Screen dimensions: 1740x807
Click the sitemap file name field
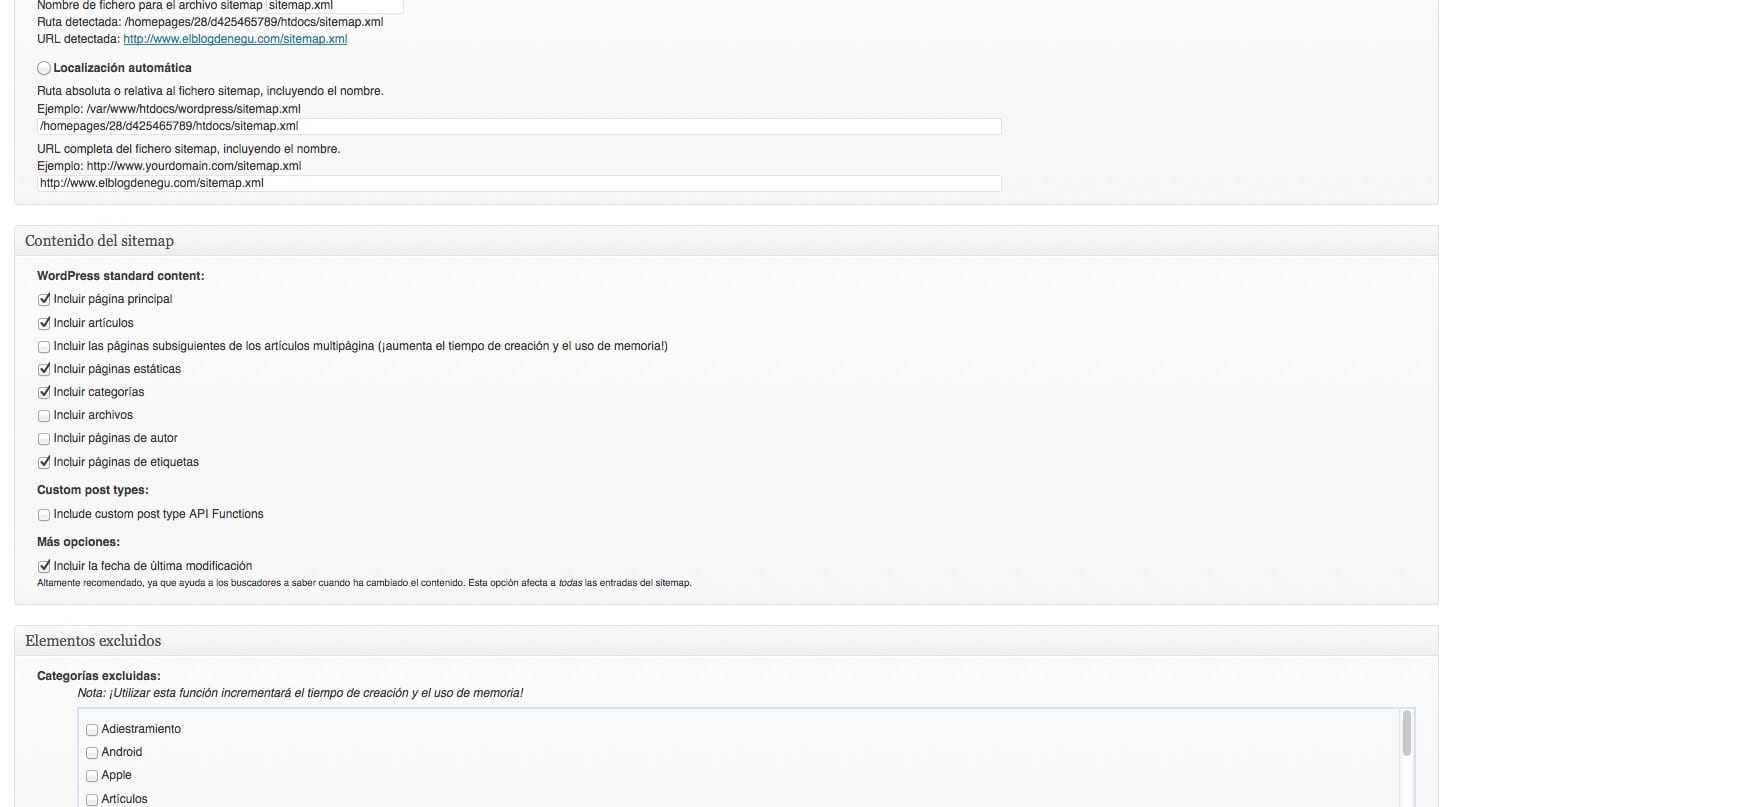[334, 6]
